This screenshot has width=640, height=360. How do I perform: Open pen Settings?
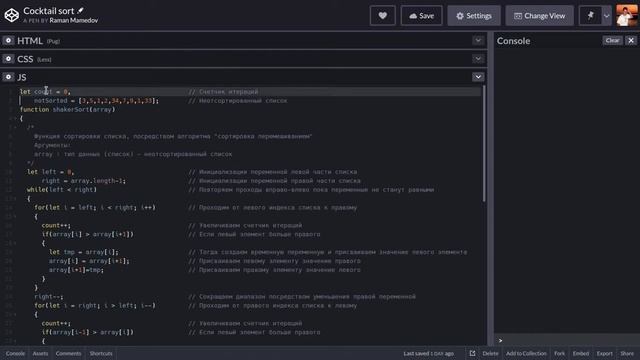(x=474, y=16)
